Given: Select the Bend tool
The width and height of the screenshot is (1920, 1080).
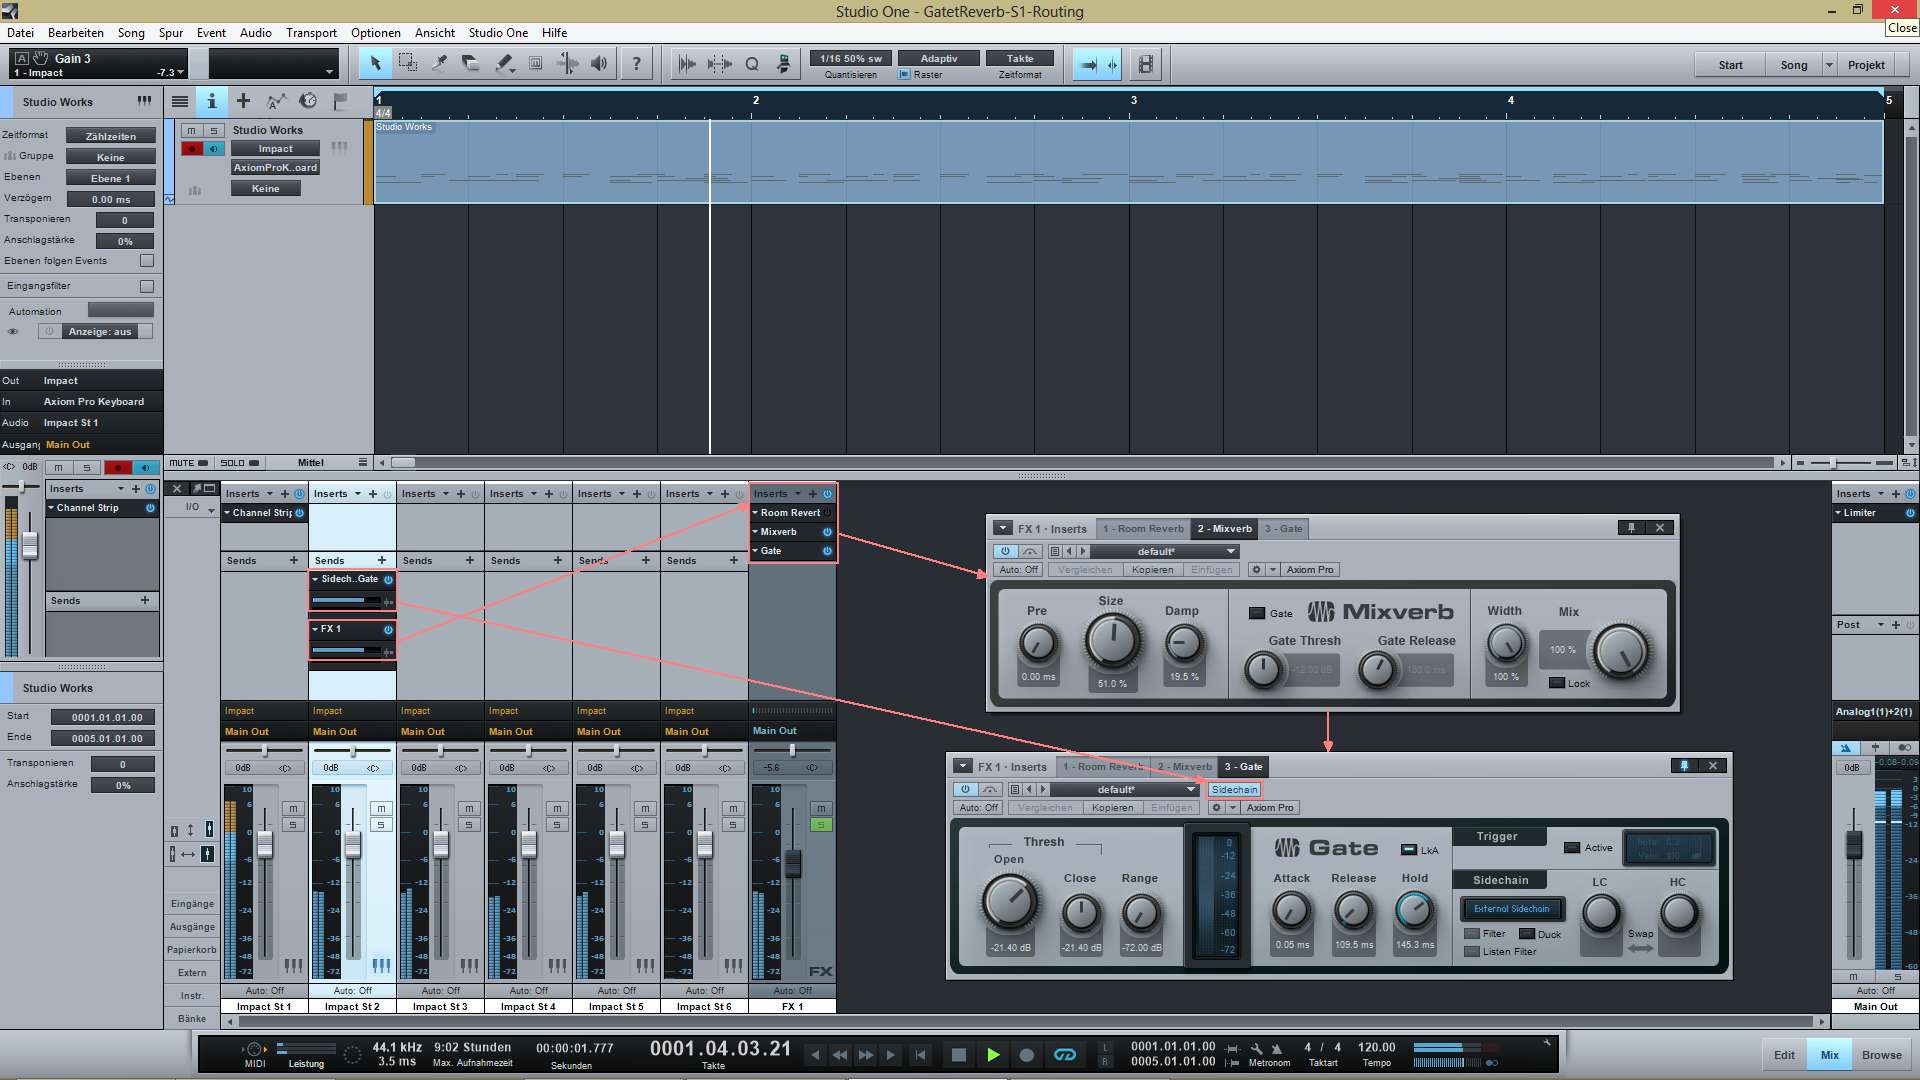Looking at the screenshot, I should [567, 64].
